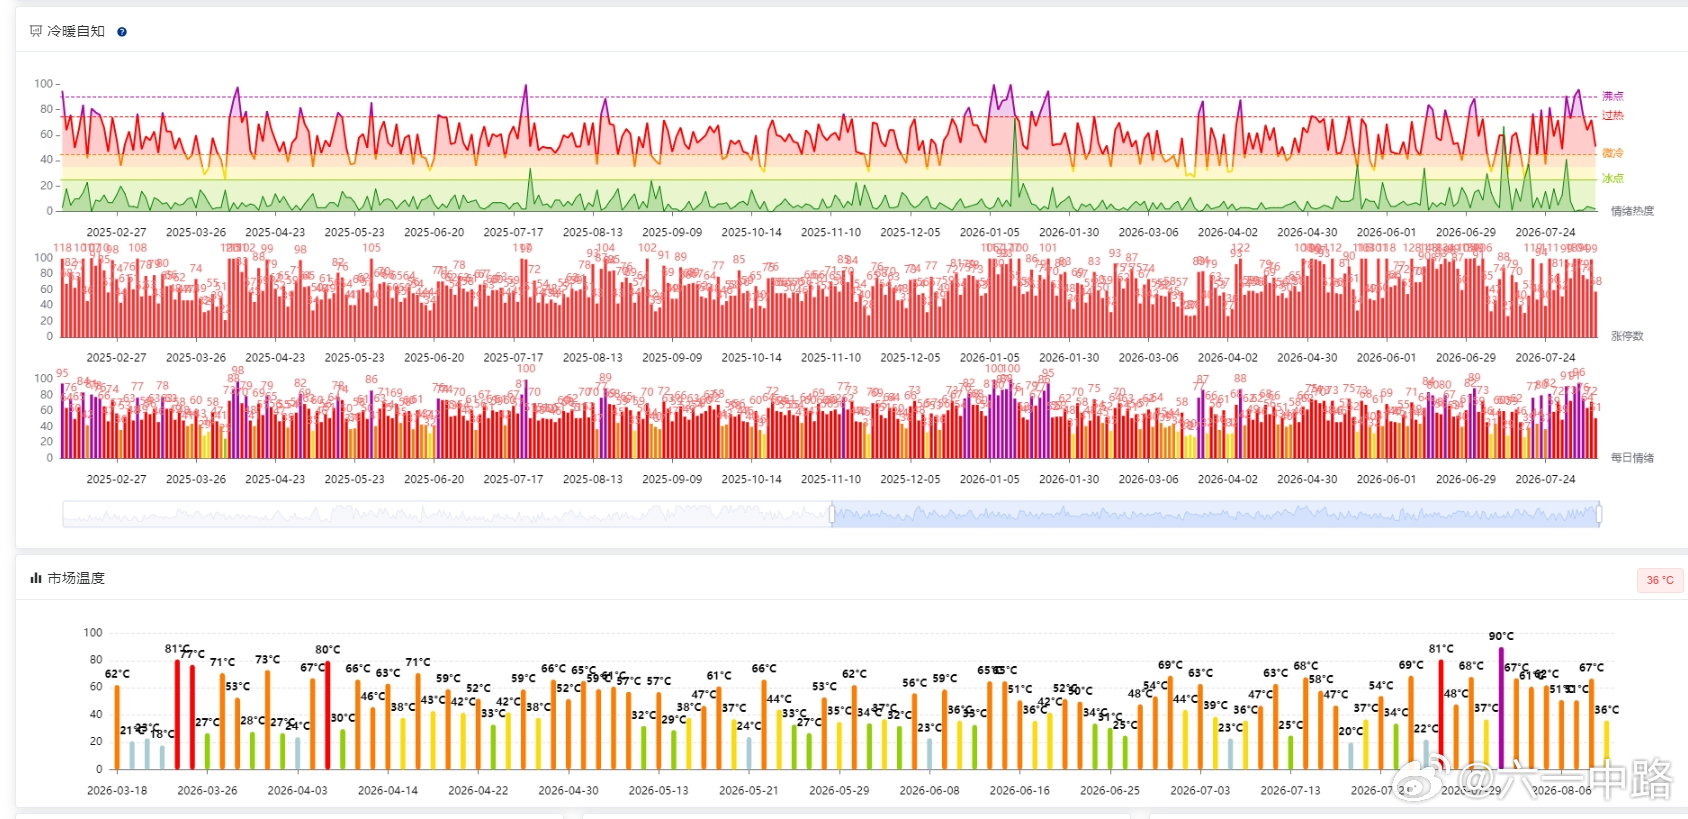Click the blue selected range in the zoom slider

click(x=1215, y=514)
